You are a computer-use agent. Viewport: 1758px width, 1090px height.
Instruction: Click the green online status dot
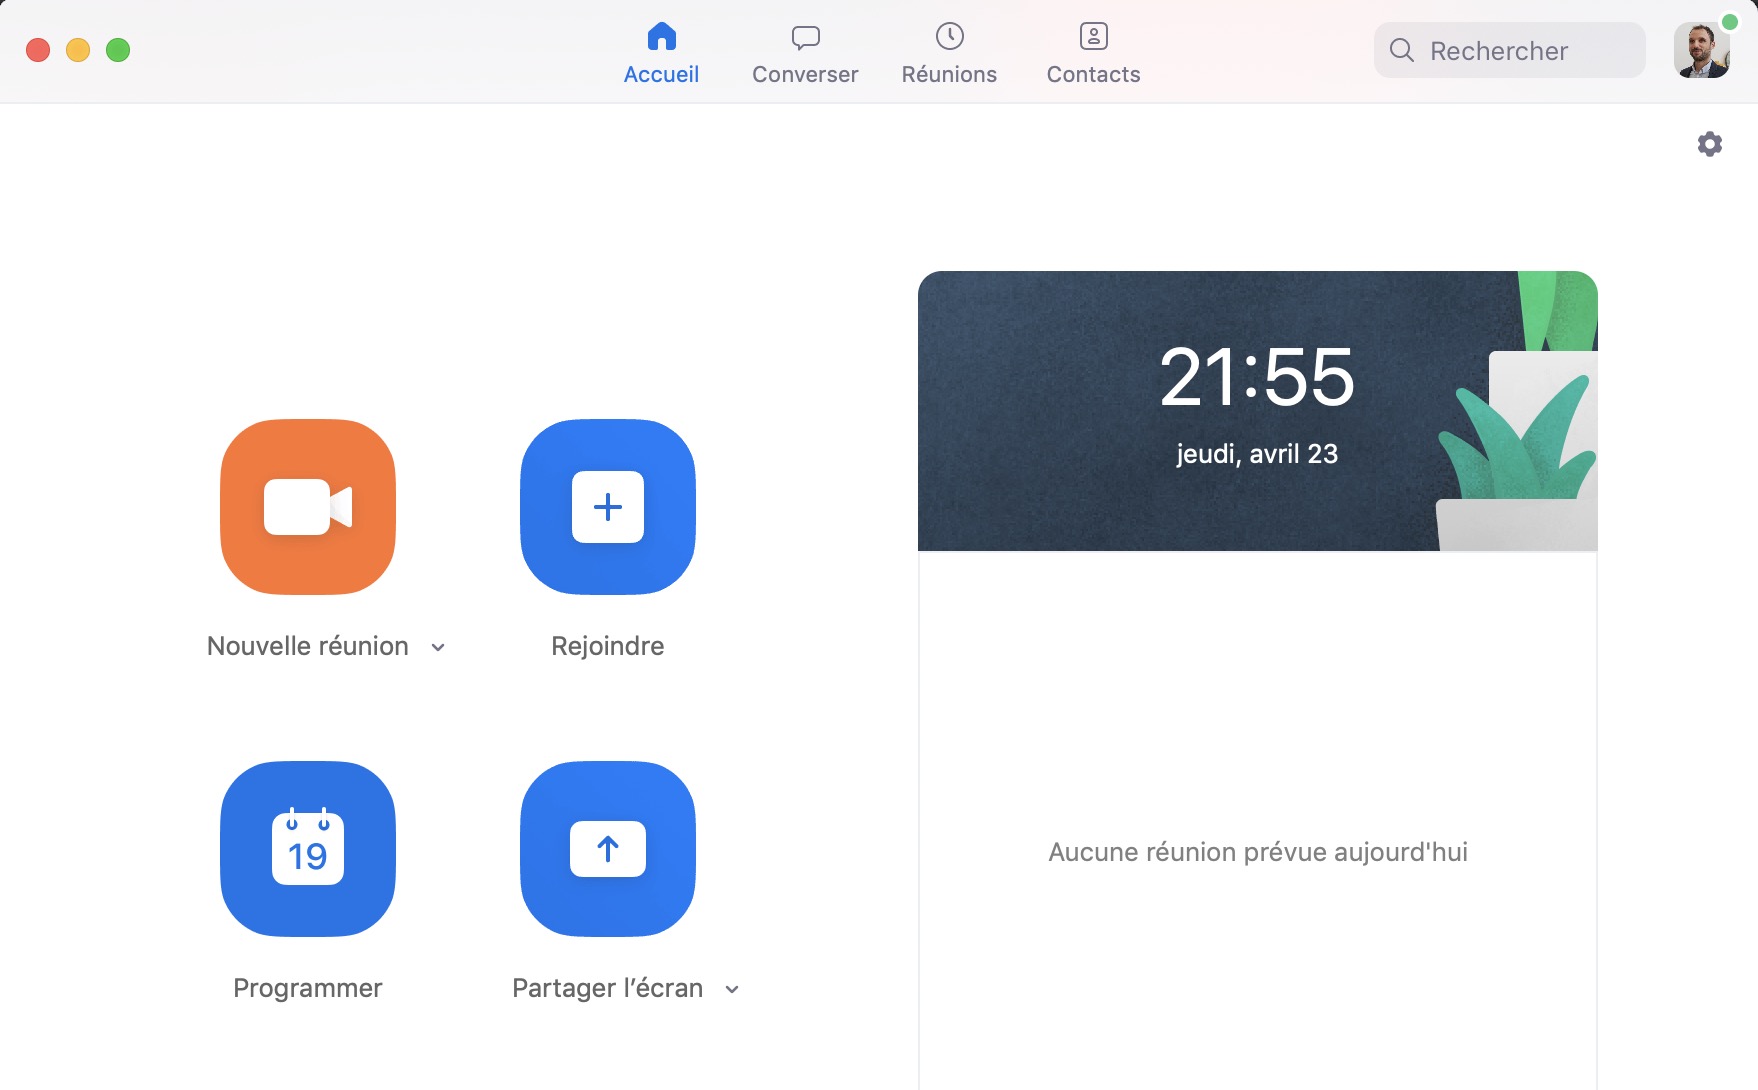1729,22
